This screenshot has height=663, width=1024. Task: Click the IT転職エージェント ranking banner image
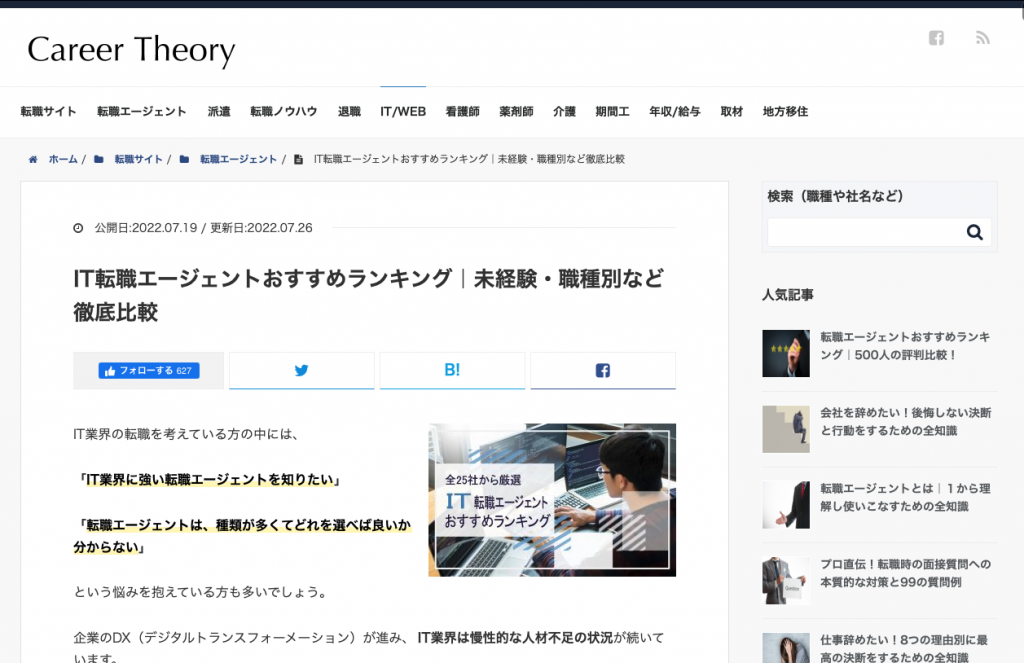552,500
